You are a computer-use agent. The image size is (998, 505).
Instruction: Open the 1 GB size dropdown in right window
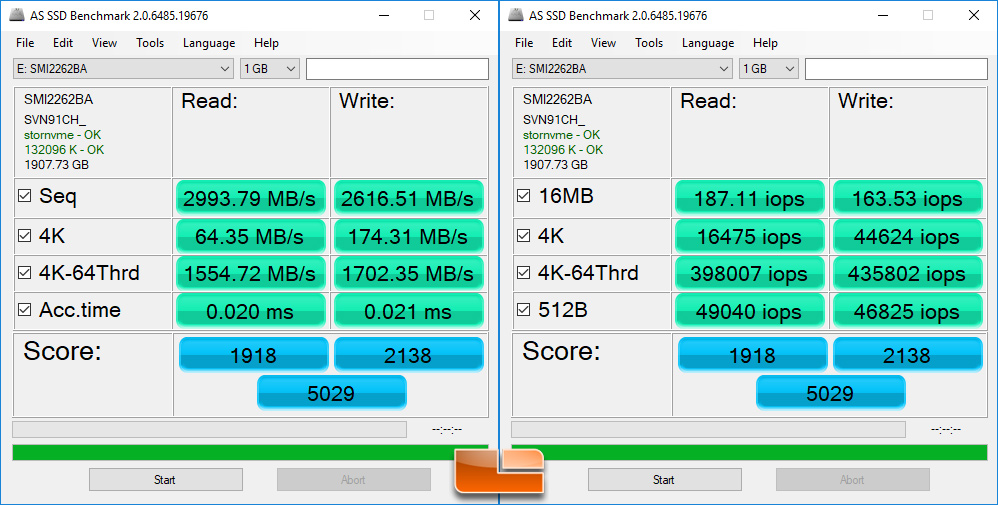[x=769, y=69]
